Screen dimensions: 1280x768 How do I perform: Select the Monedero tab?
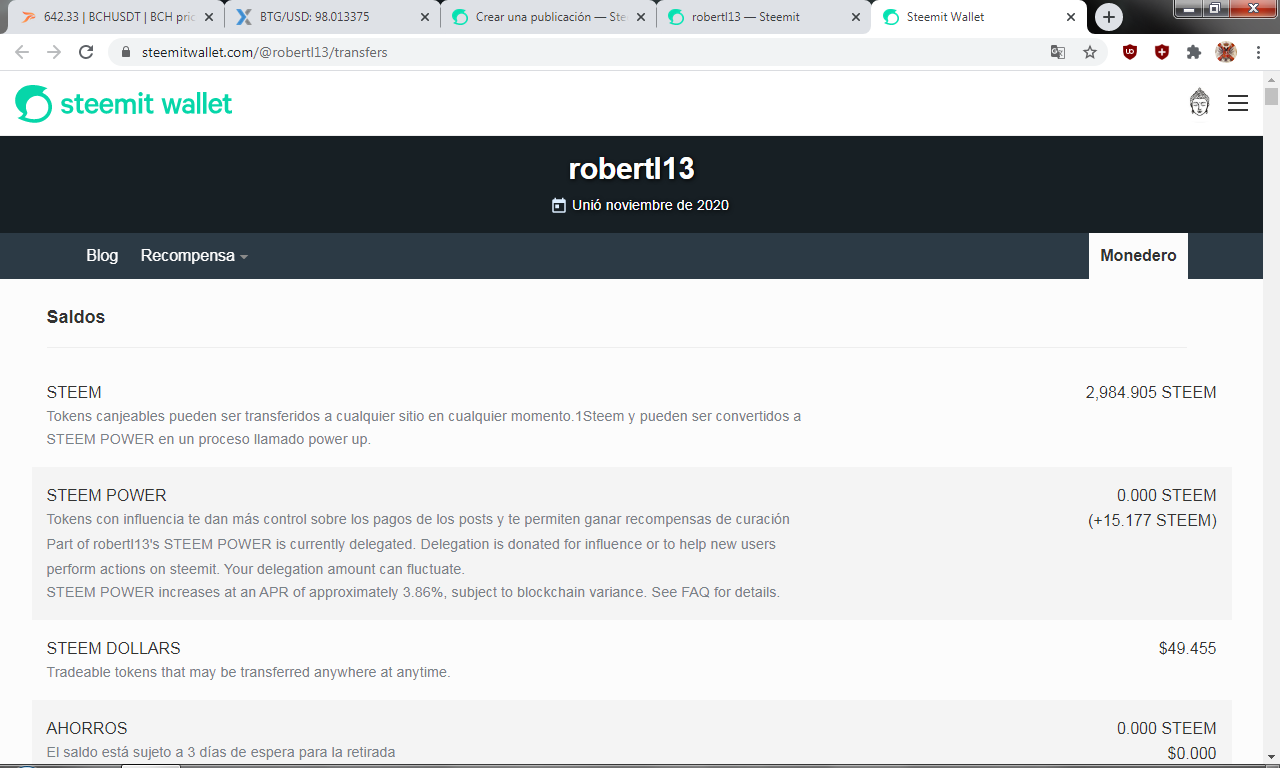pos(1138,256)
